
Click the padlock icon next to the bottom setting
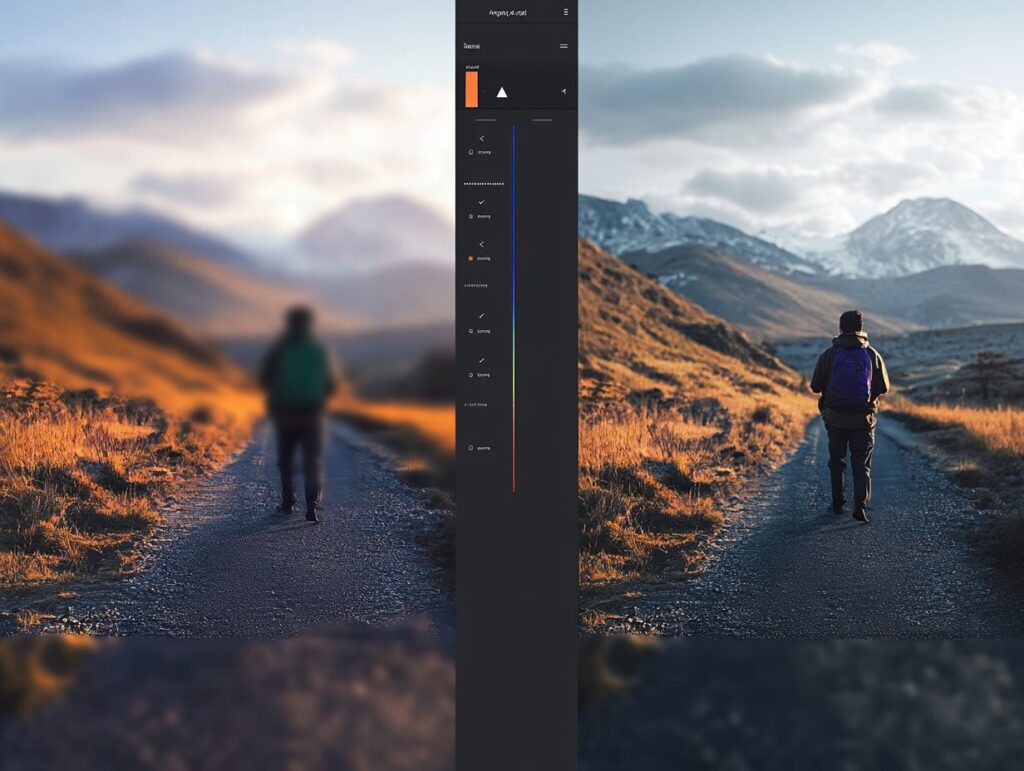tap(472, 446)
